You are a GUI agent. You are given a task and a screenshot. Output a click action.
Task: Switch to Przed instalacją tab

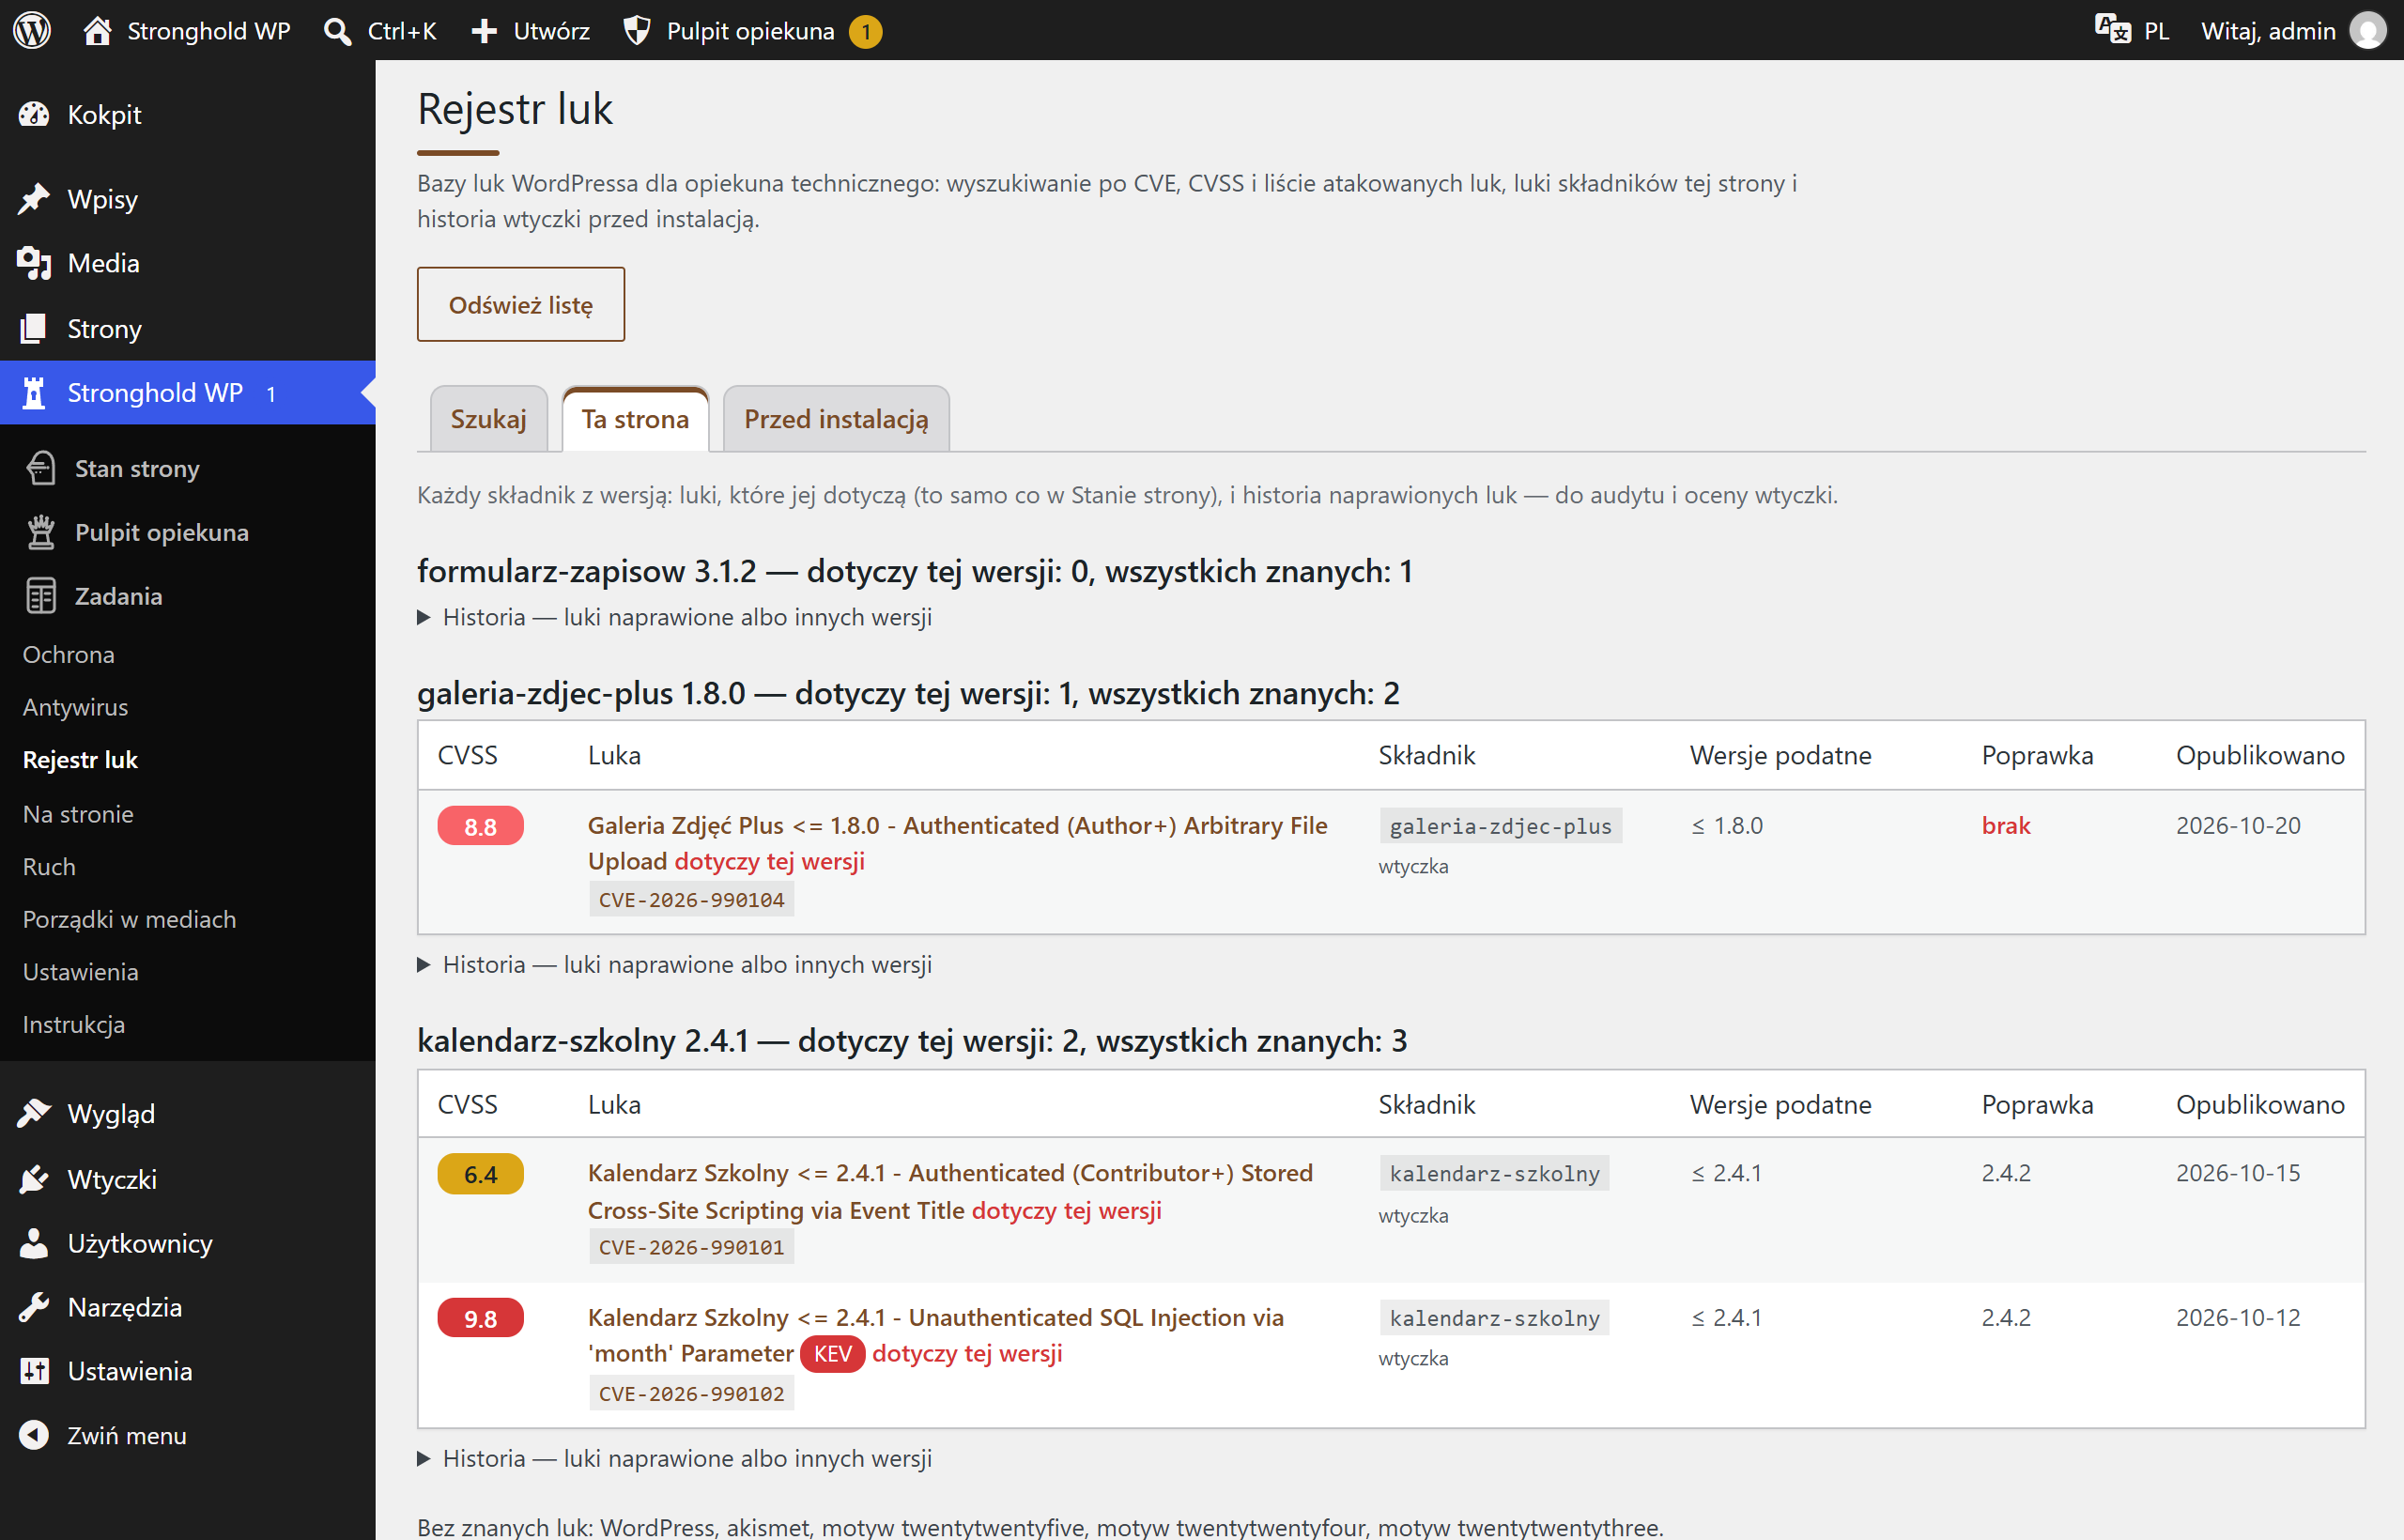[x=836, y=419]
